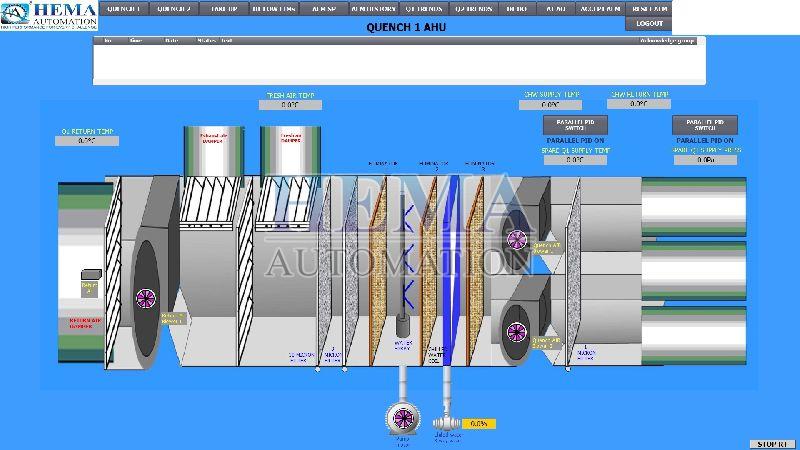Click the CHW RETURN TEMP value field
This screenshot has height=450, width=800.
638,104
